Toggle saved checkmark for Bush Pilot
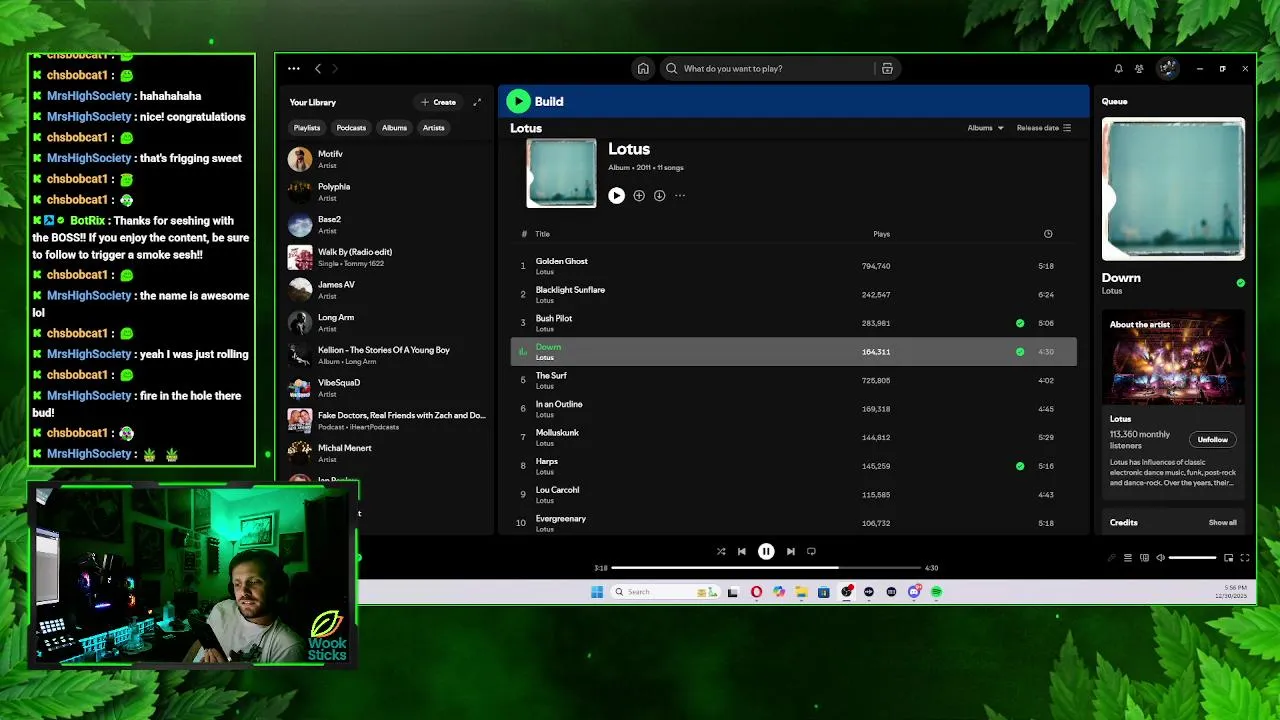Screen dimensions: 1280x720 click(1020, 323)
